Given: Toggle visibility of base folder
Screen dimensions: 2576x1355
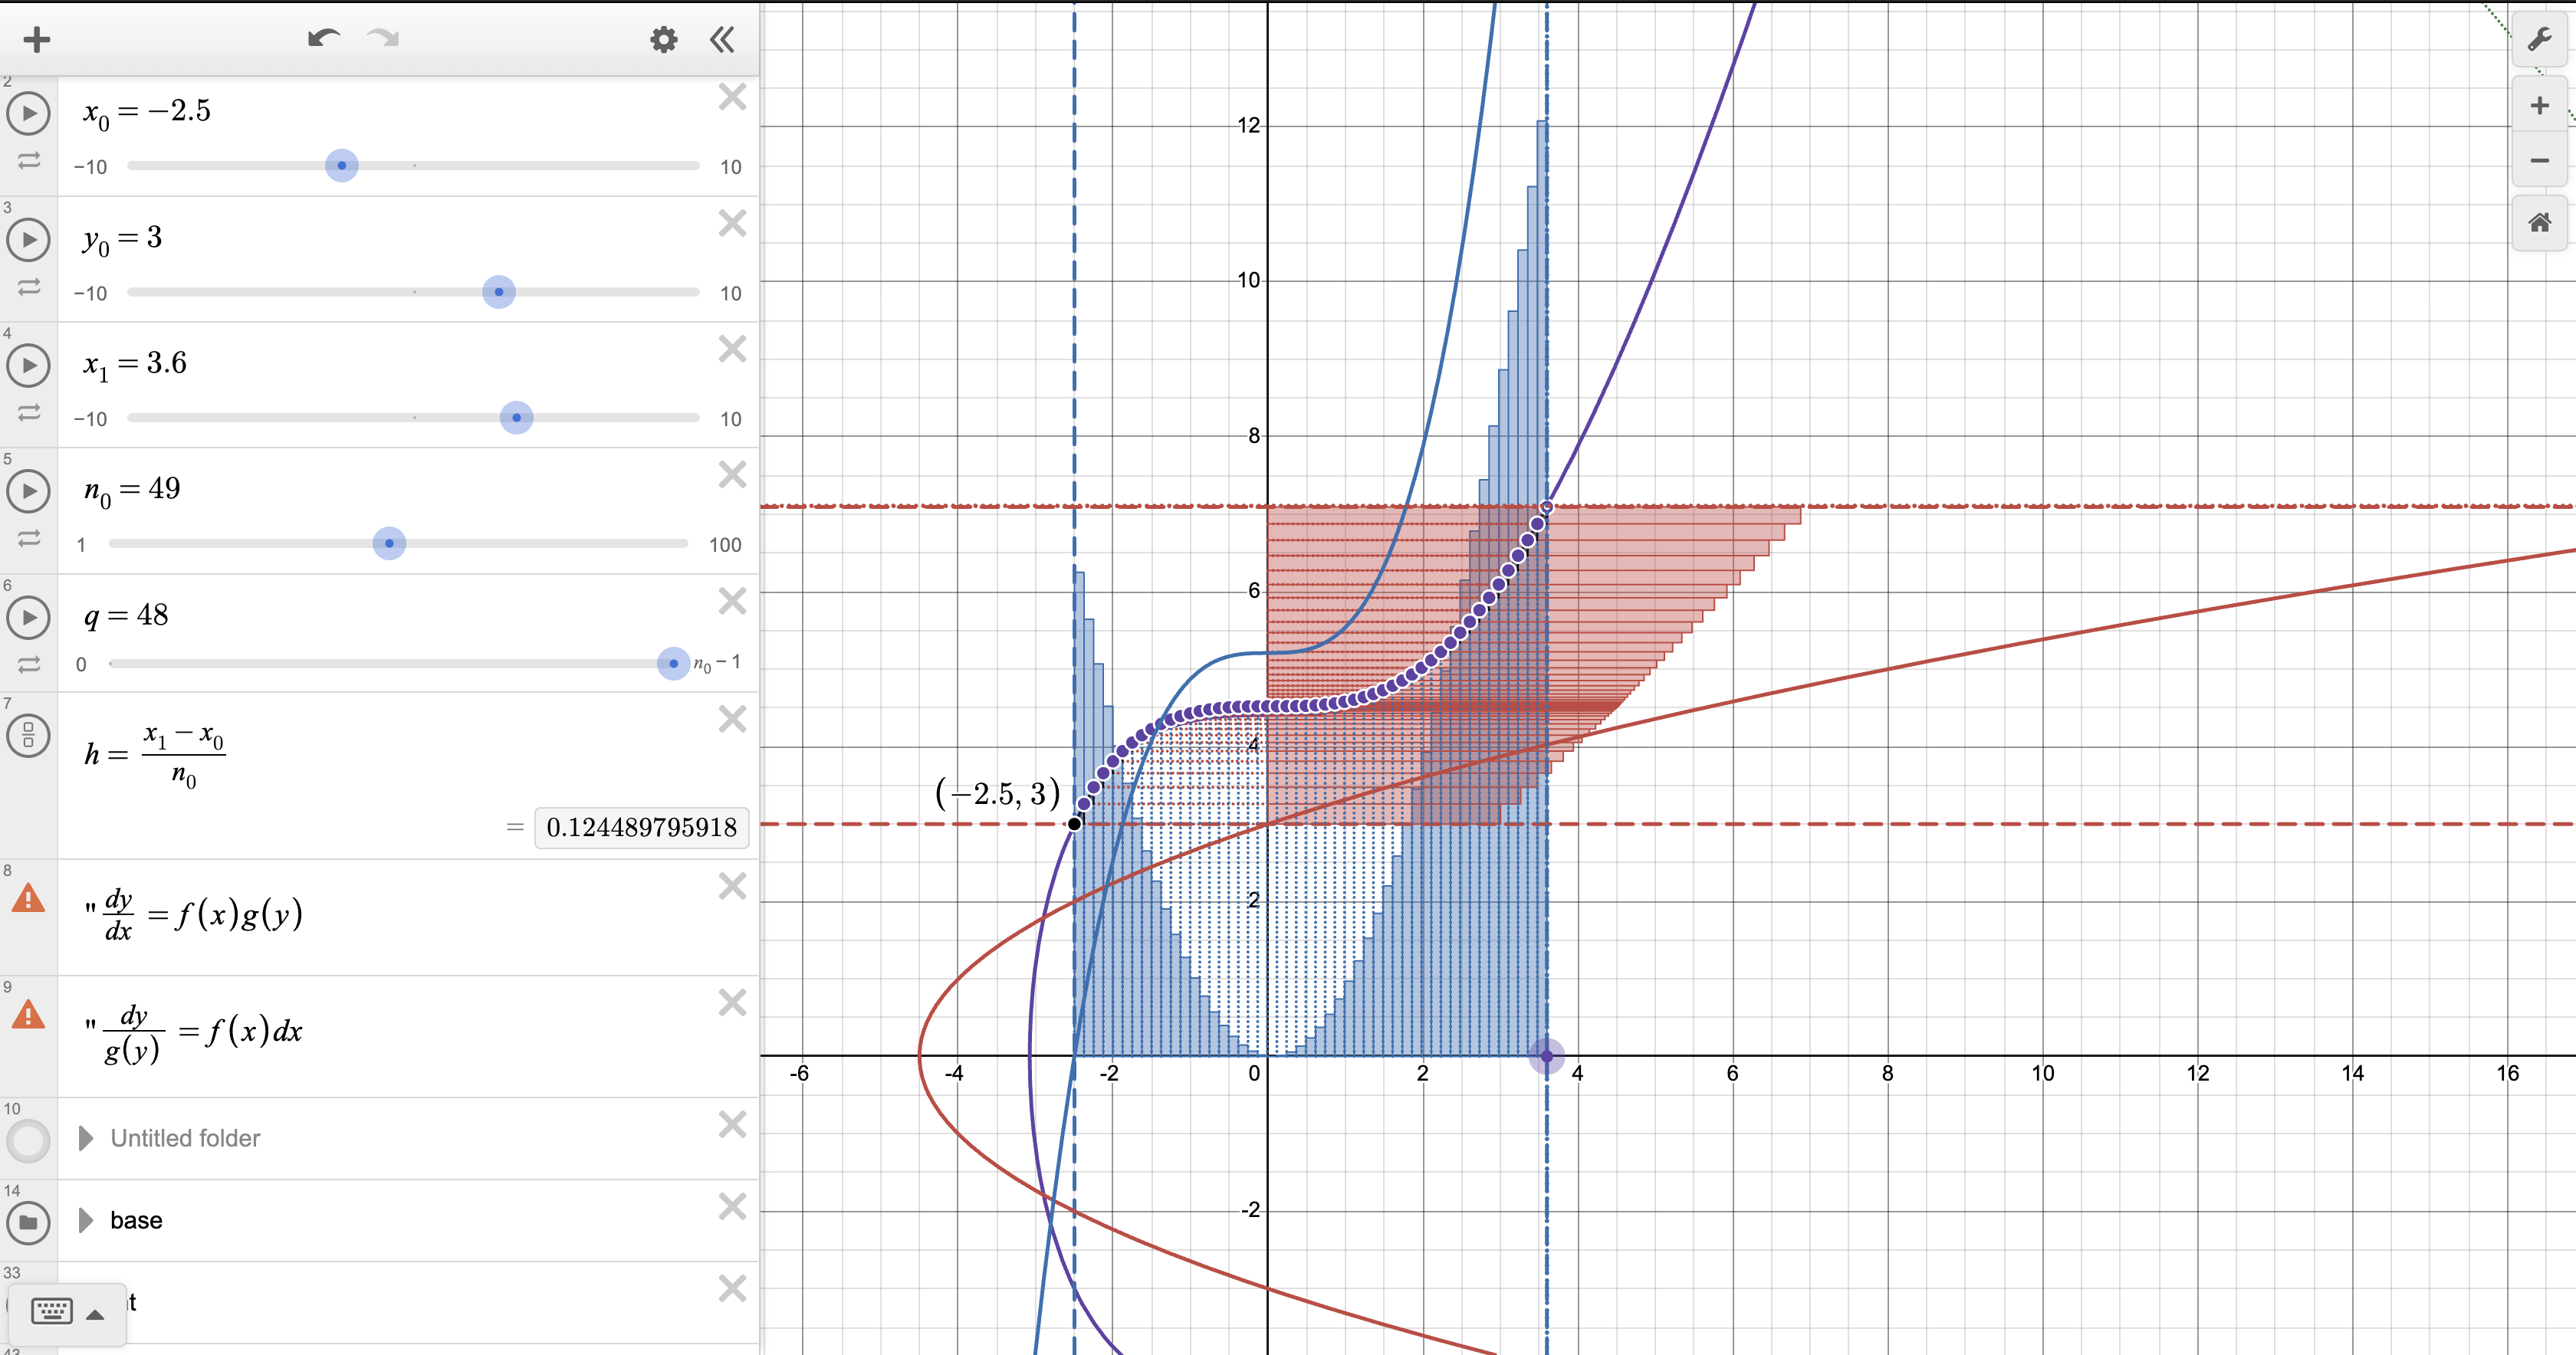Looking at the screenshot, I should [29, 1222].
